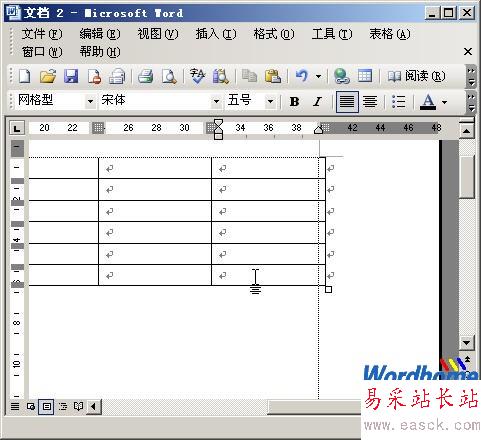Viewport: 481px width, 440px height.
Task: Click horizontal scrollbar left arrow
Action: tap(93, 406)
